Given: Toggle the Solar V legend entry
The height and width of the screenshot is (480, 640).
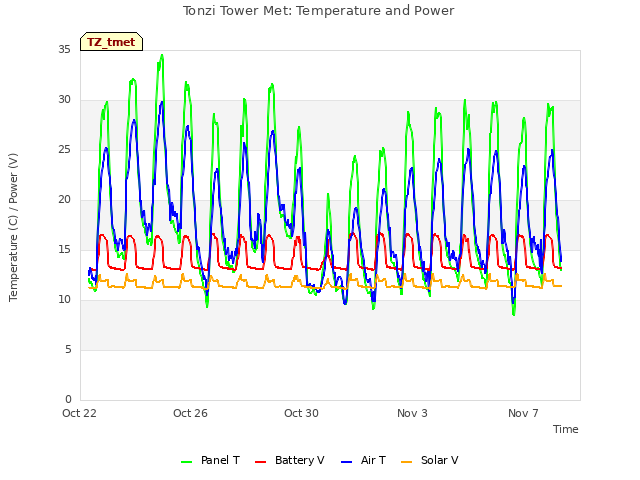Looking at the screenshot, I should [430, 460].
